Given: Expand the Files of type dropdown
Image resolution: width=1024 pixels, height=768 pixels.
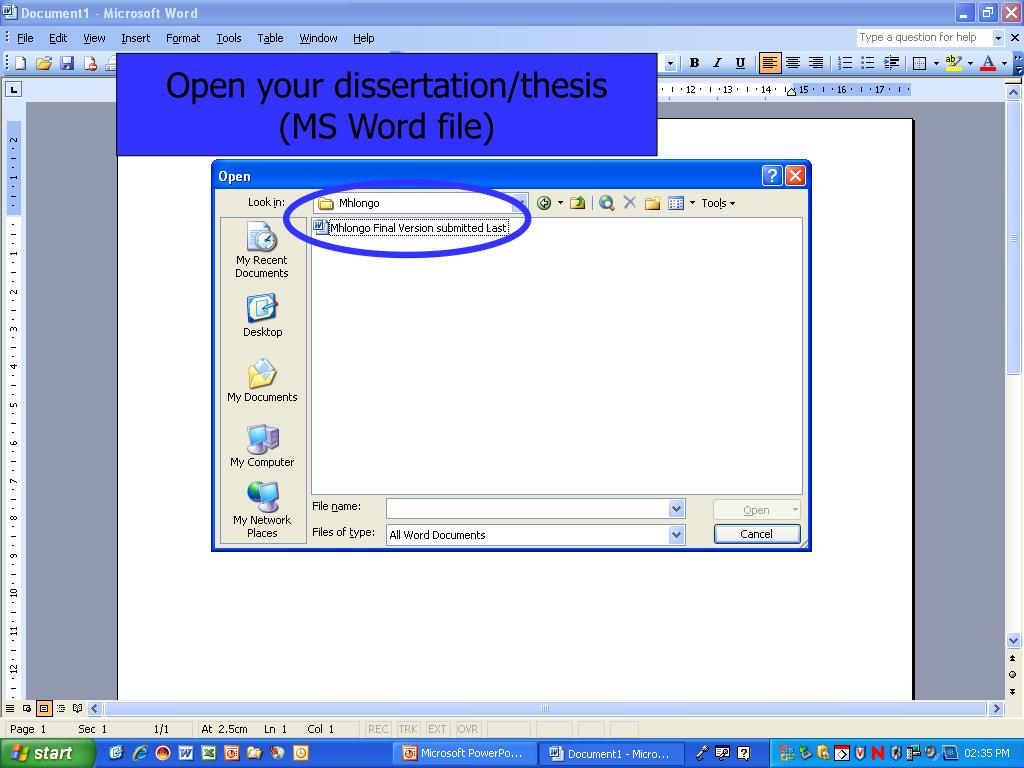Looking at the screenshot, I should click(x=677, y=535).
